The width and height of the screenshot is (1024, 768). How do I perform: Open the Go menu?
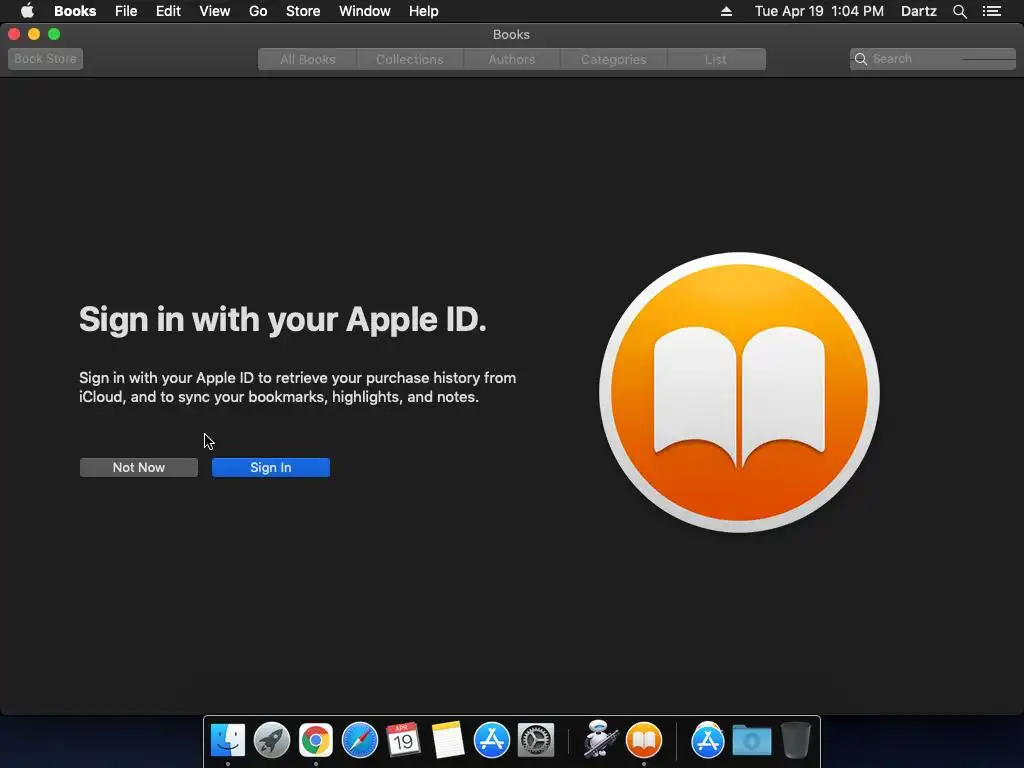click(258, 11)
